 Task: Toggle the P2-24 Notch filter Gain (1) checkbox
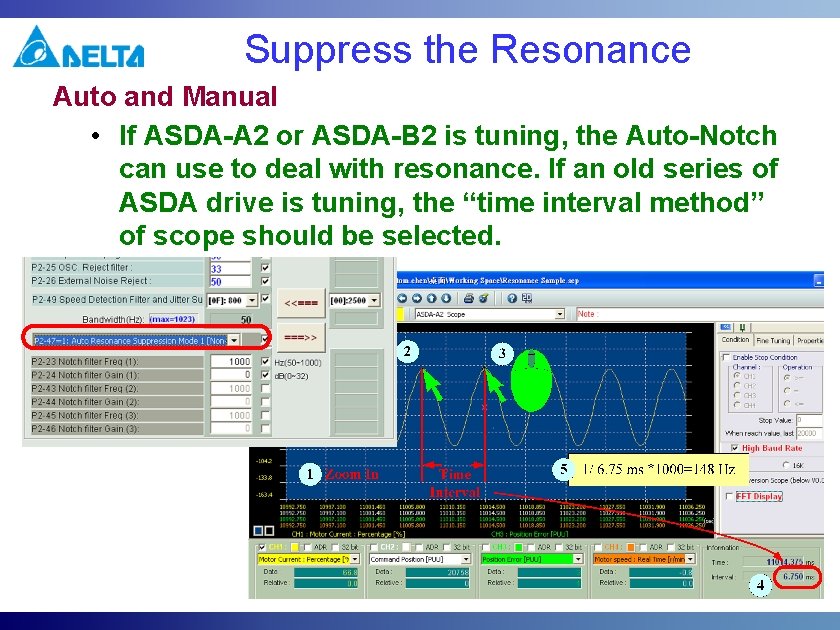[x=265, y=375]
